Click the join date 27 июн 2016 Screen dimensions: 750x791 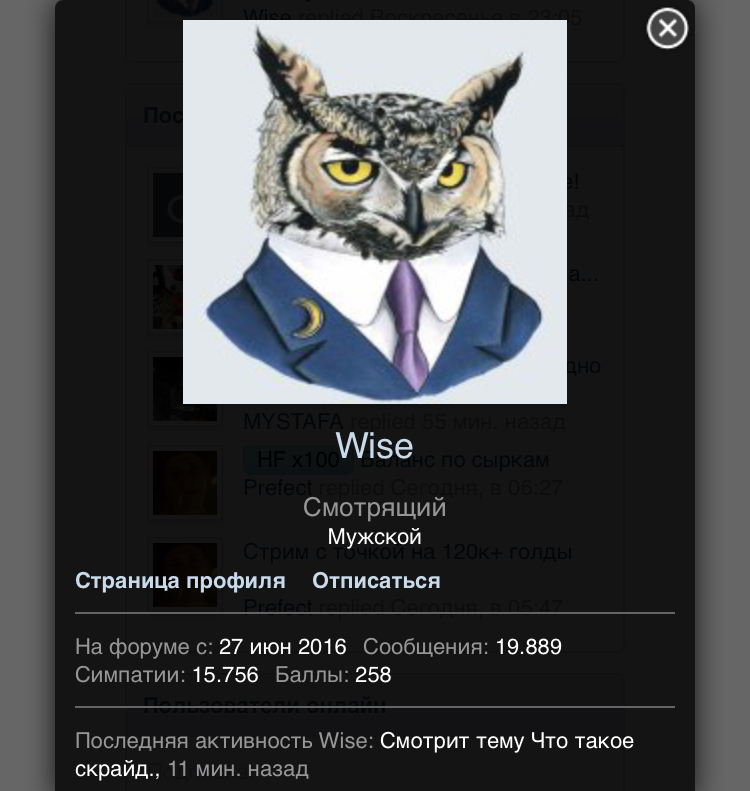[x=282, y=647]
